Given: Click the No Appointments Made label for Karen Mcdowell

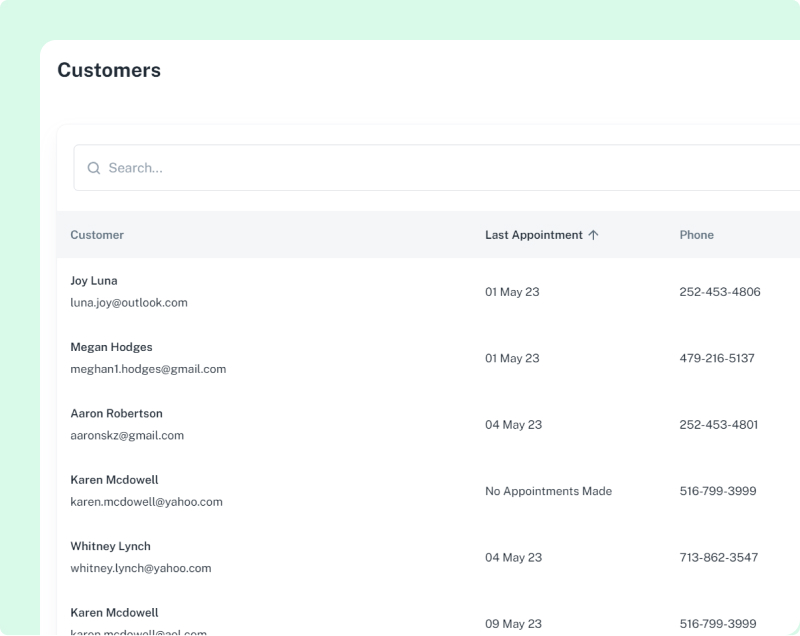Looking at the screenshot, I should 548,491.
